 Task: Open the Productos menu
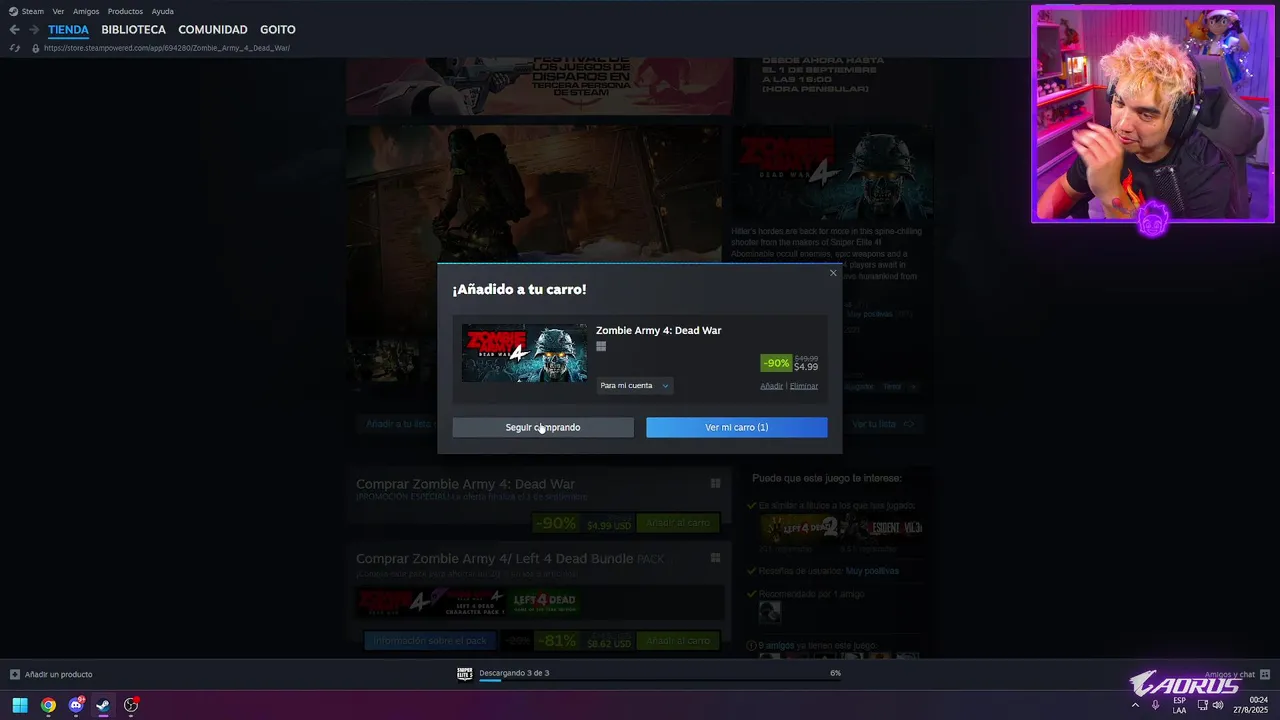pos(125,11)
